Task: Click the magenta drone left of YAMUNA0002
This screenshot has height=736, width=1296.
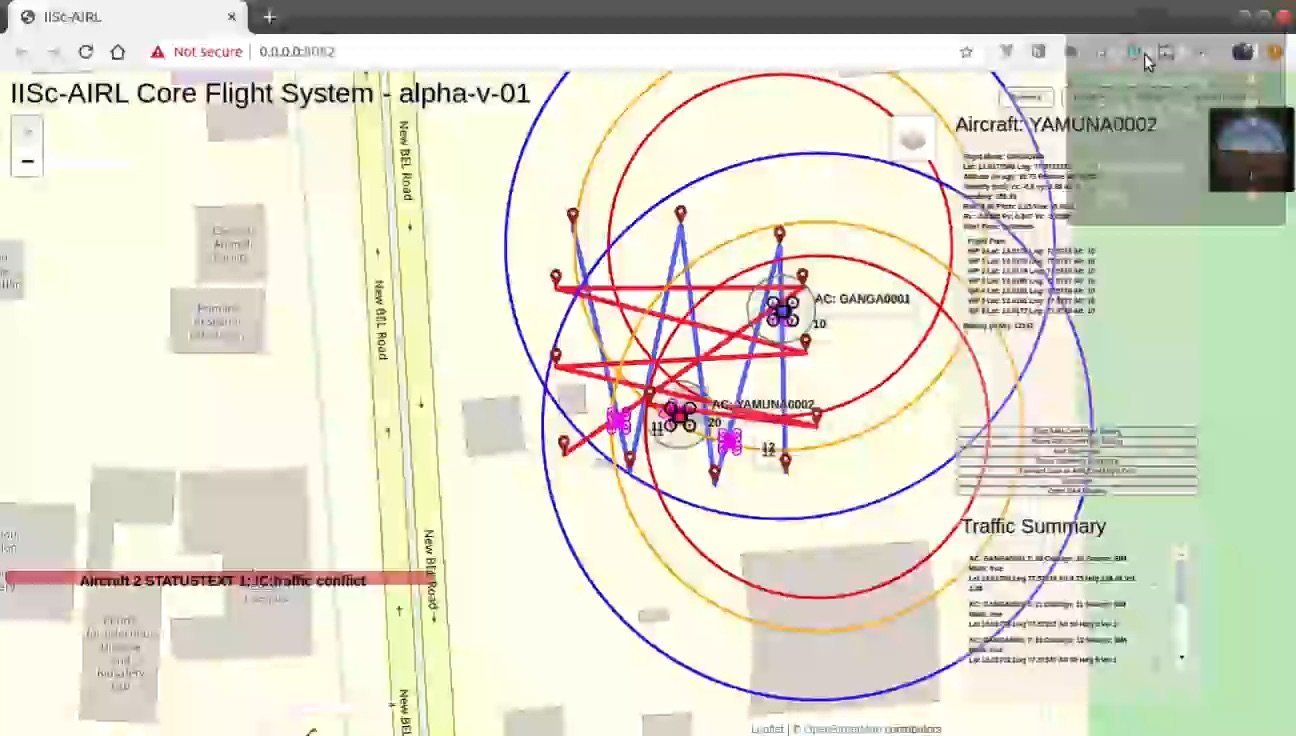Action: (618, 419)
